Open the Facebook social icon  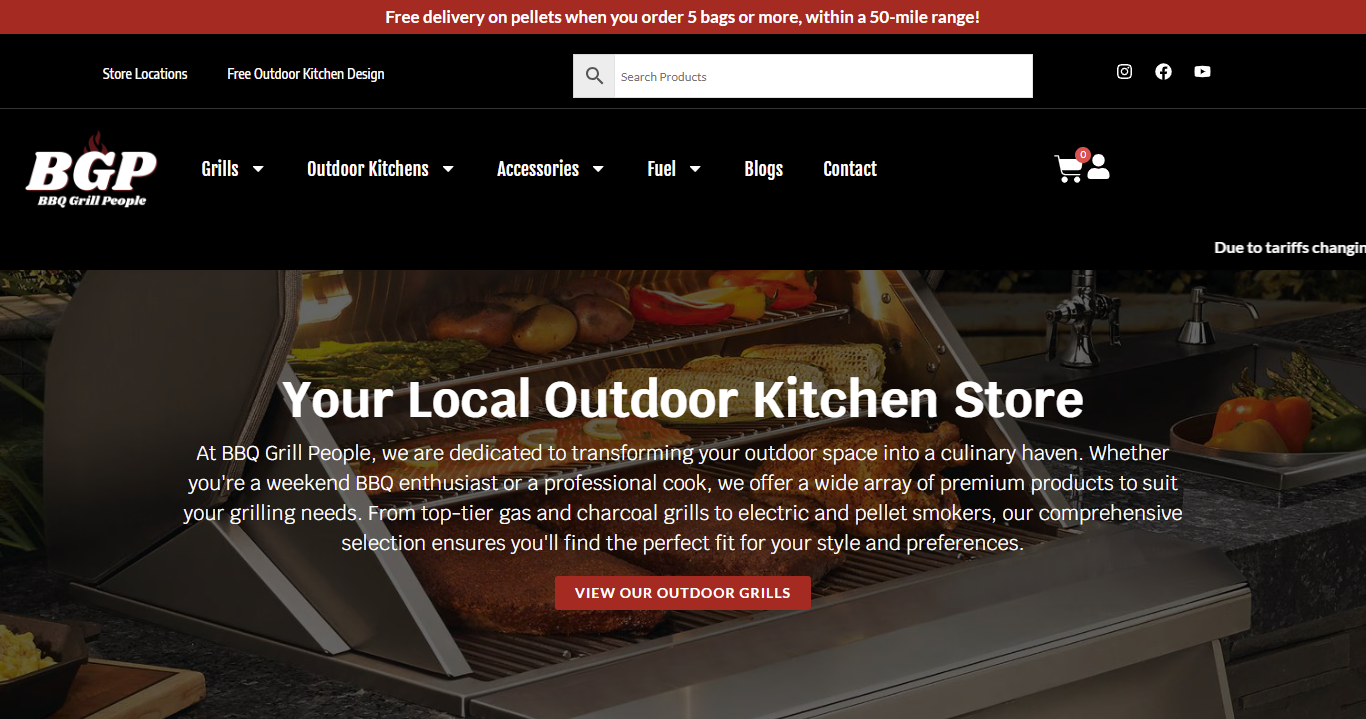pos(1163,72)
